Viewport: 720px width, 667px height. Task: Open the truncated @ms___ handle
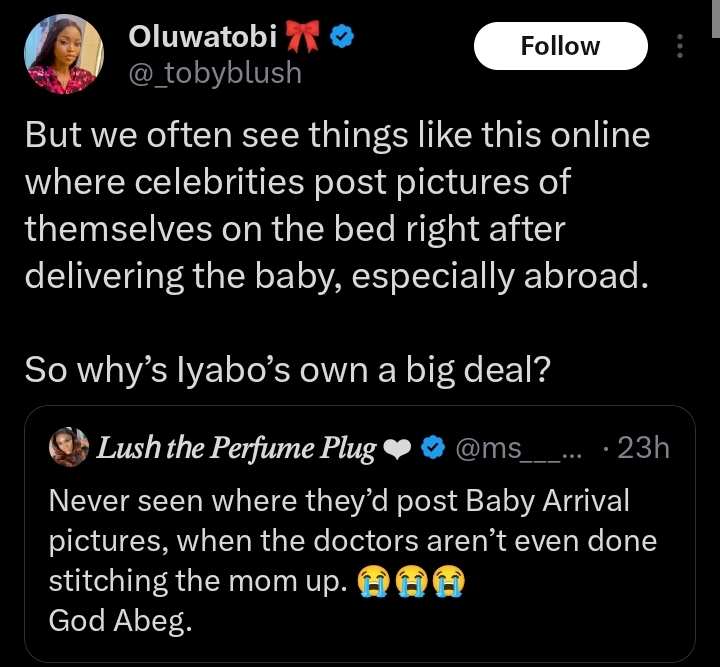point(515,449)
